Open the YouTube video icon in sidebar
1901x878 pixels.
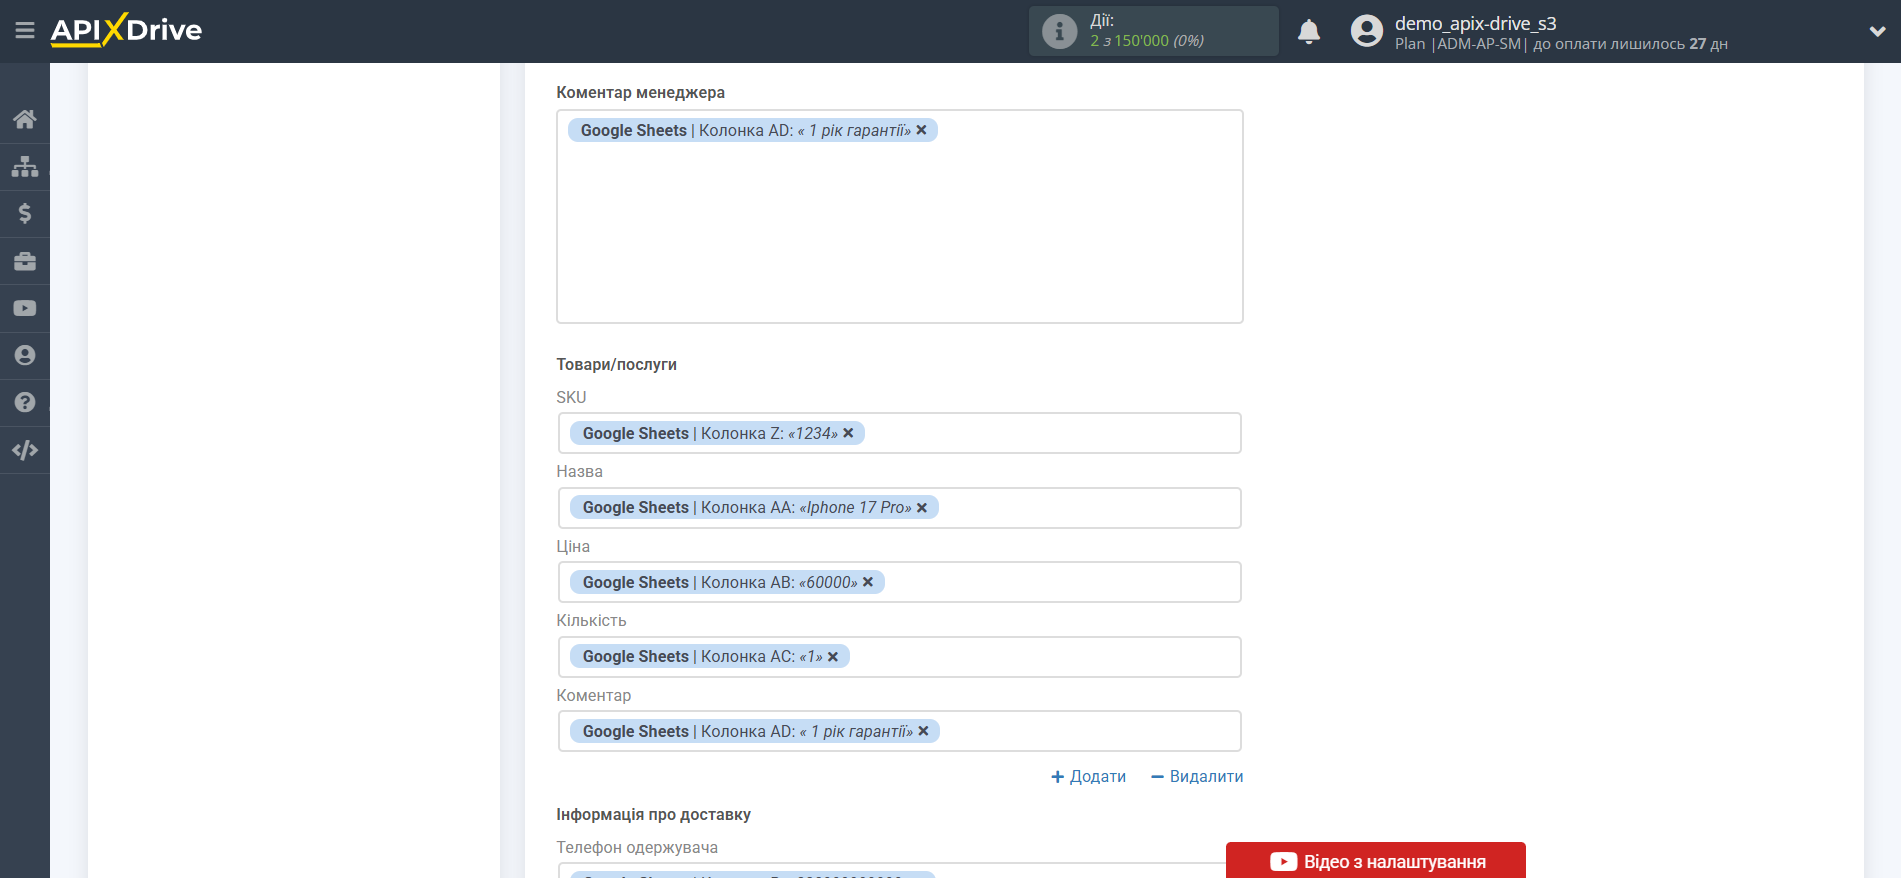point(25,308)
